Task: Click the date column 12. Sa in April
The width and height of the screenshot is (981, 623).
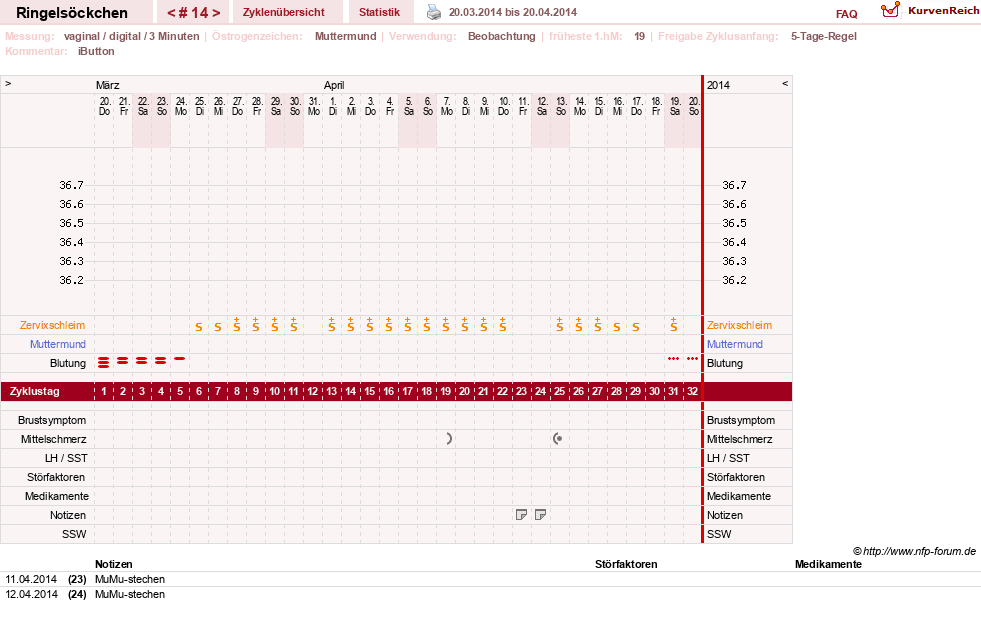Action: click(x=541, y=106)
